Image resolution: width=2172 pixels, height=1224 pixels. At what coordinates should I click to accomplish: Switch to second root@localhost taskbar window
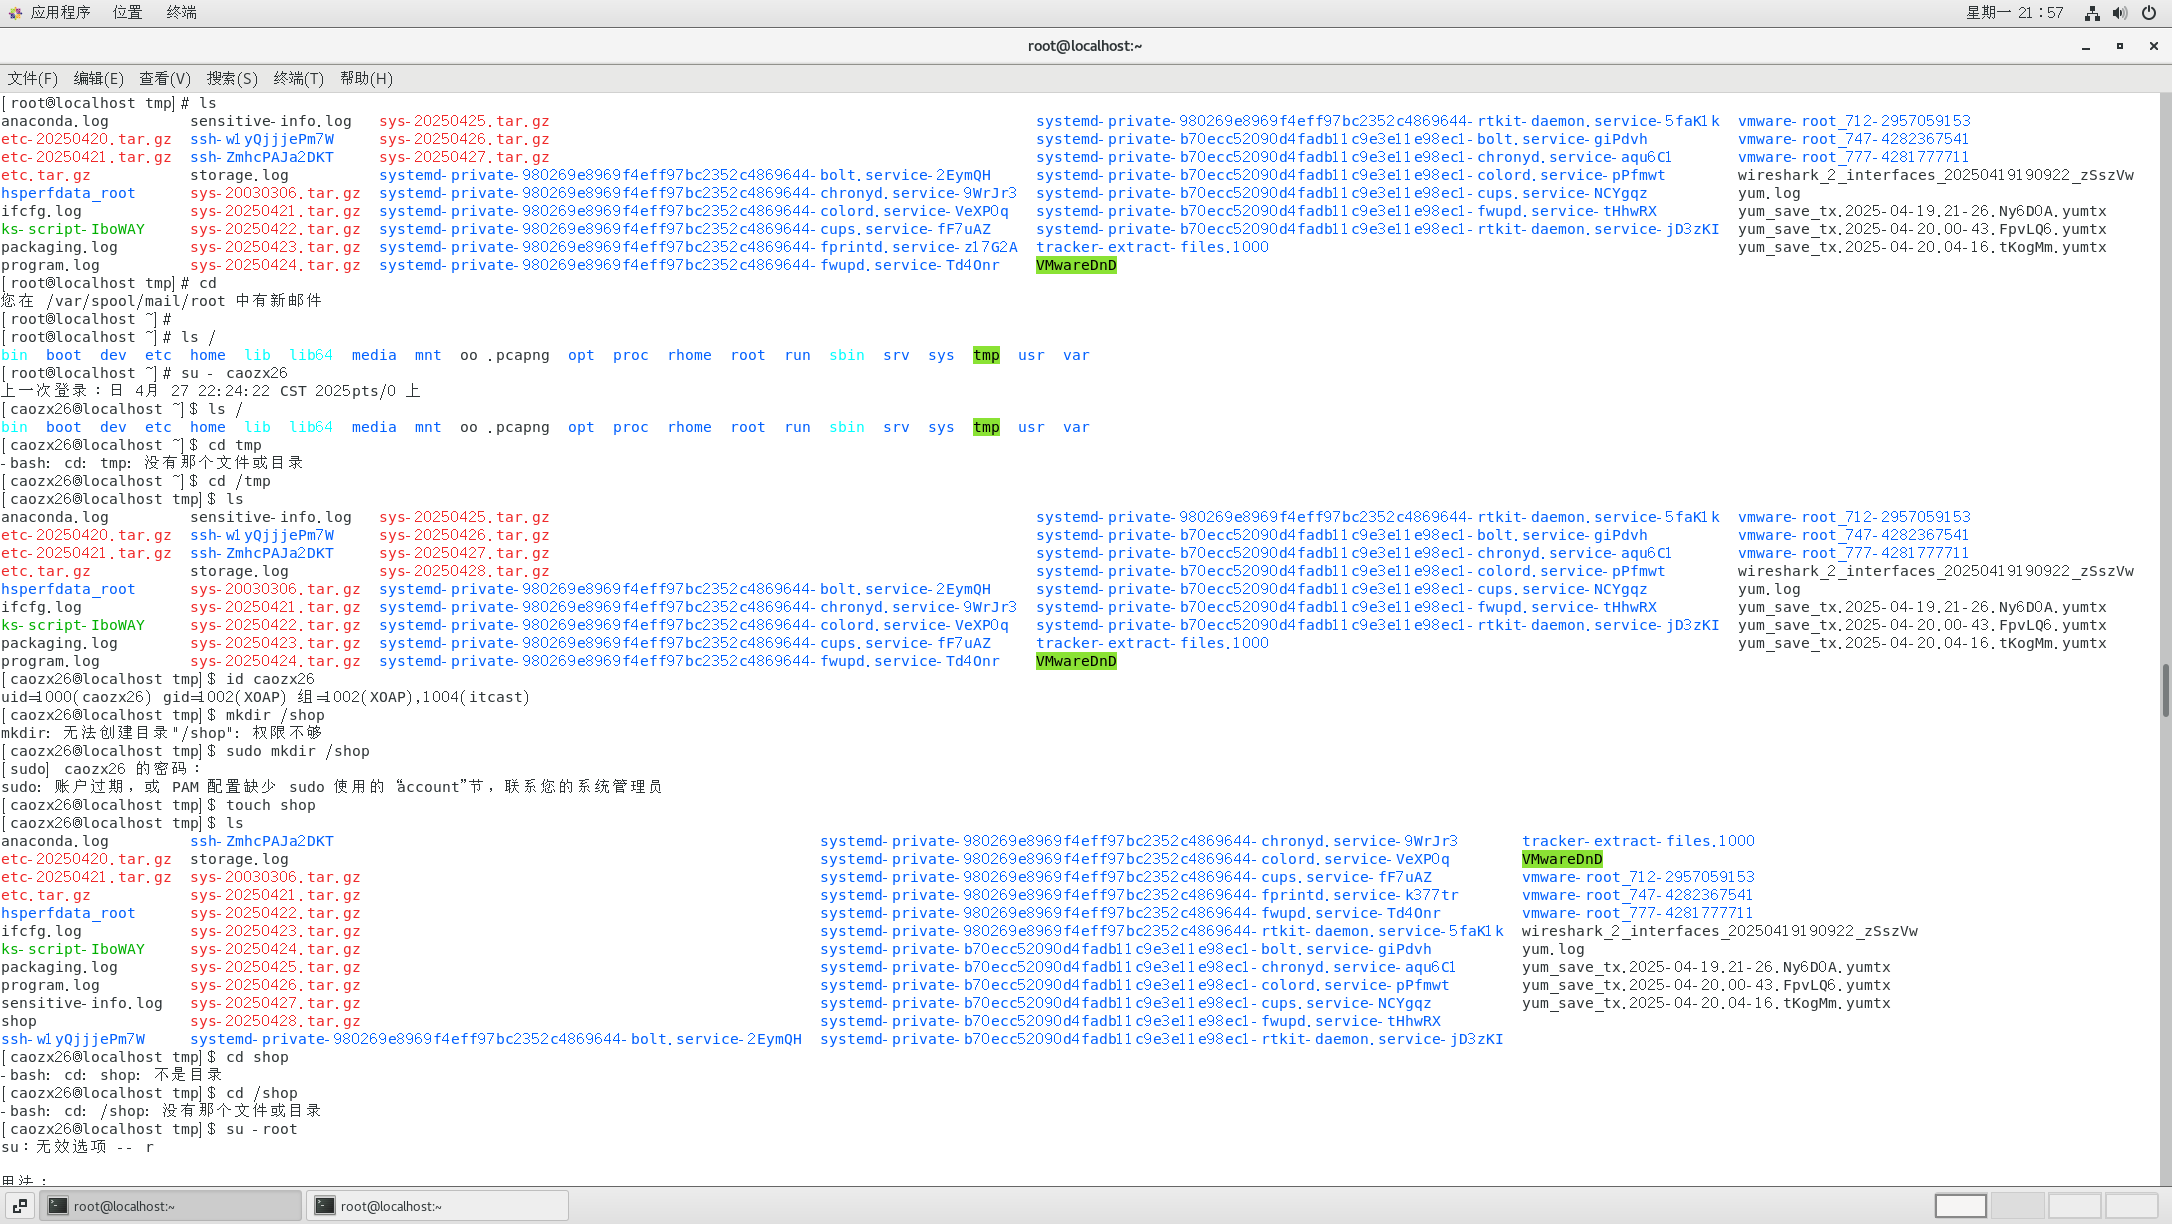437,1206
